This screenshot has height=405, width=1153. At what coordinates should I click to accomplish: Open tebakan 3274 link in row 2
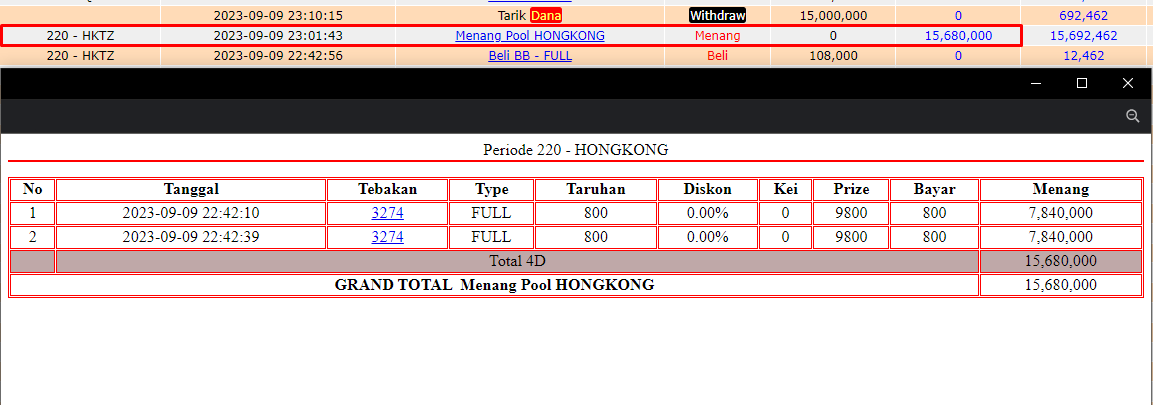pyautogui.click(x=388, y=237)
